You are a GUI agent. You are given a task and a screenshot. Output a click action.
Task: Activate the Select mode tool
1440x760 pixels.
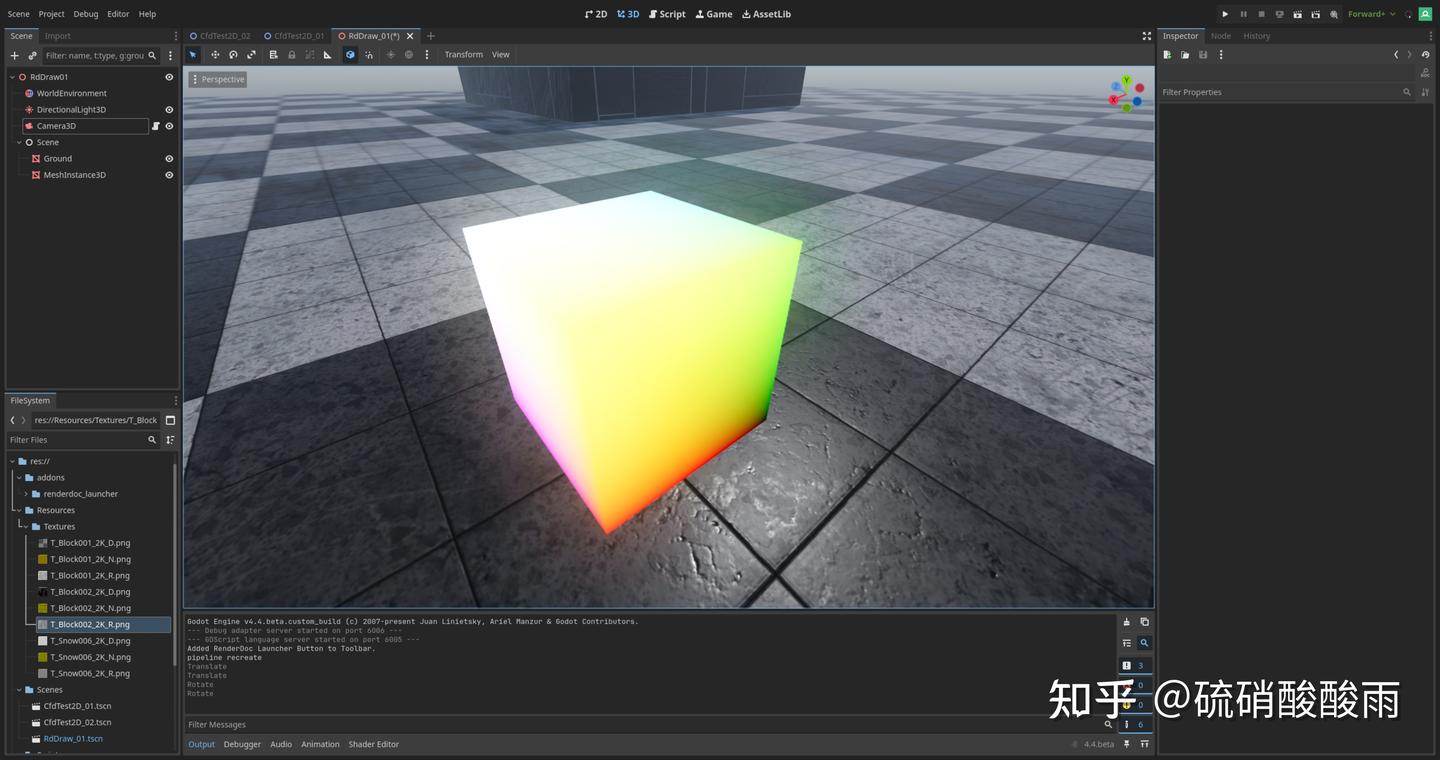pos(193,54)
